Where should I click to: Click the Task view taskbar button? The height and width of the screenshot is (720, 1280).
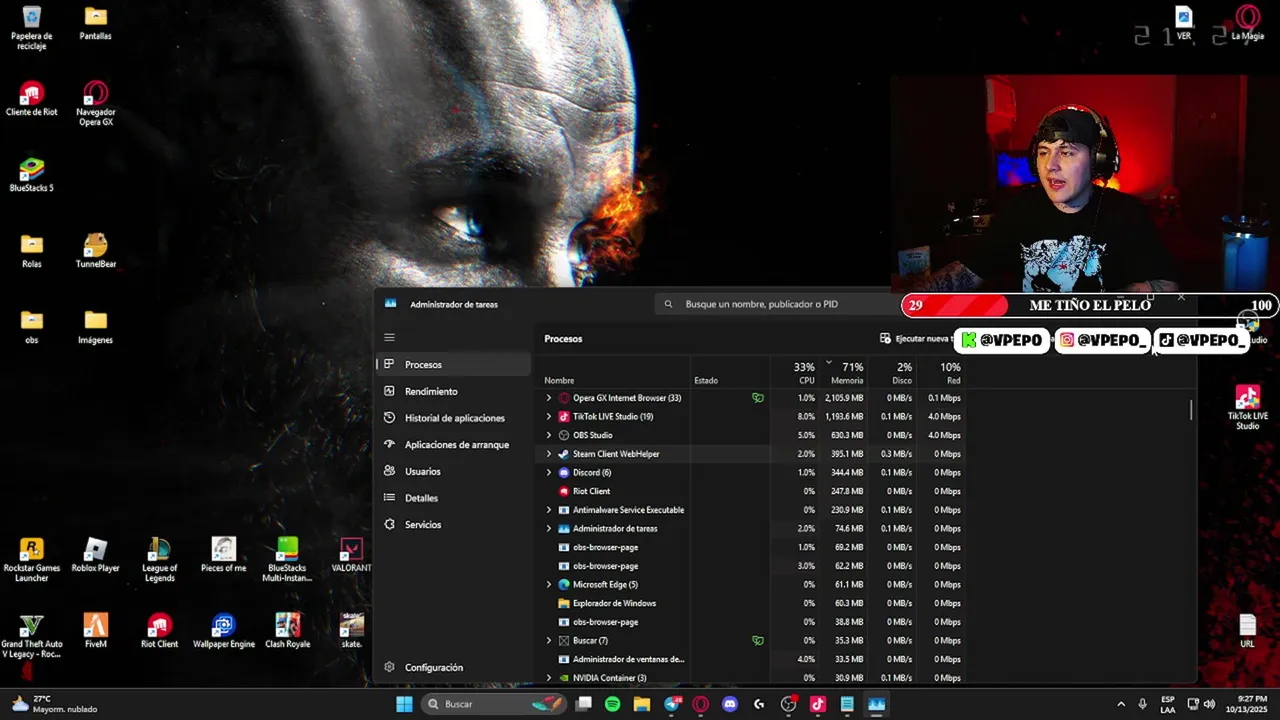(x=583, y=704)
